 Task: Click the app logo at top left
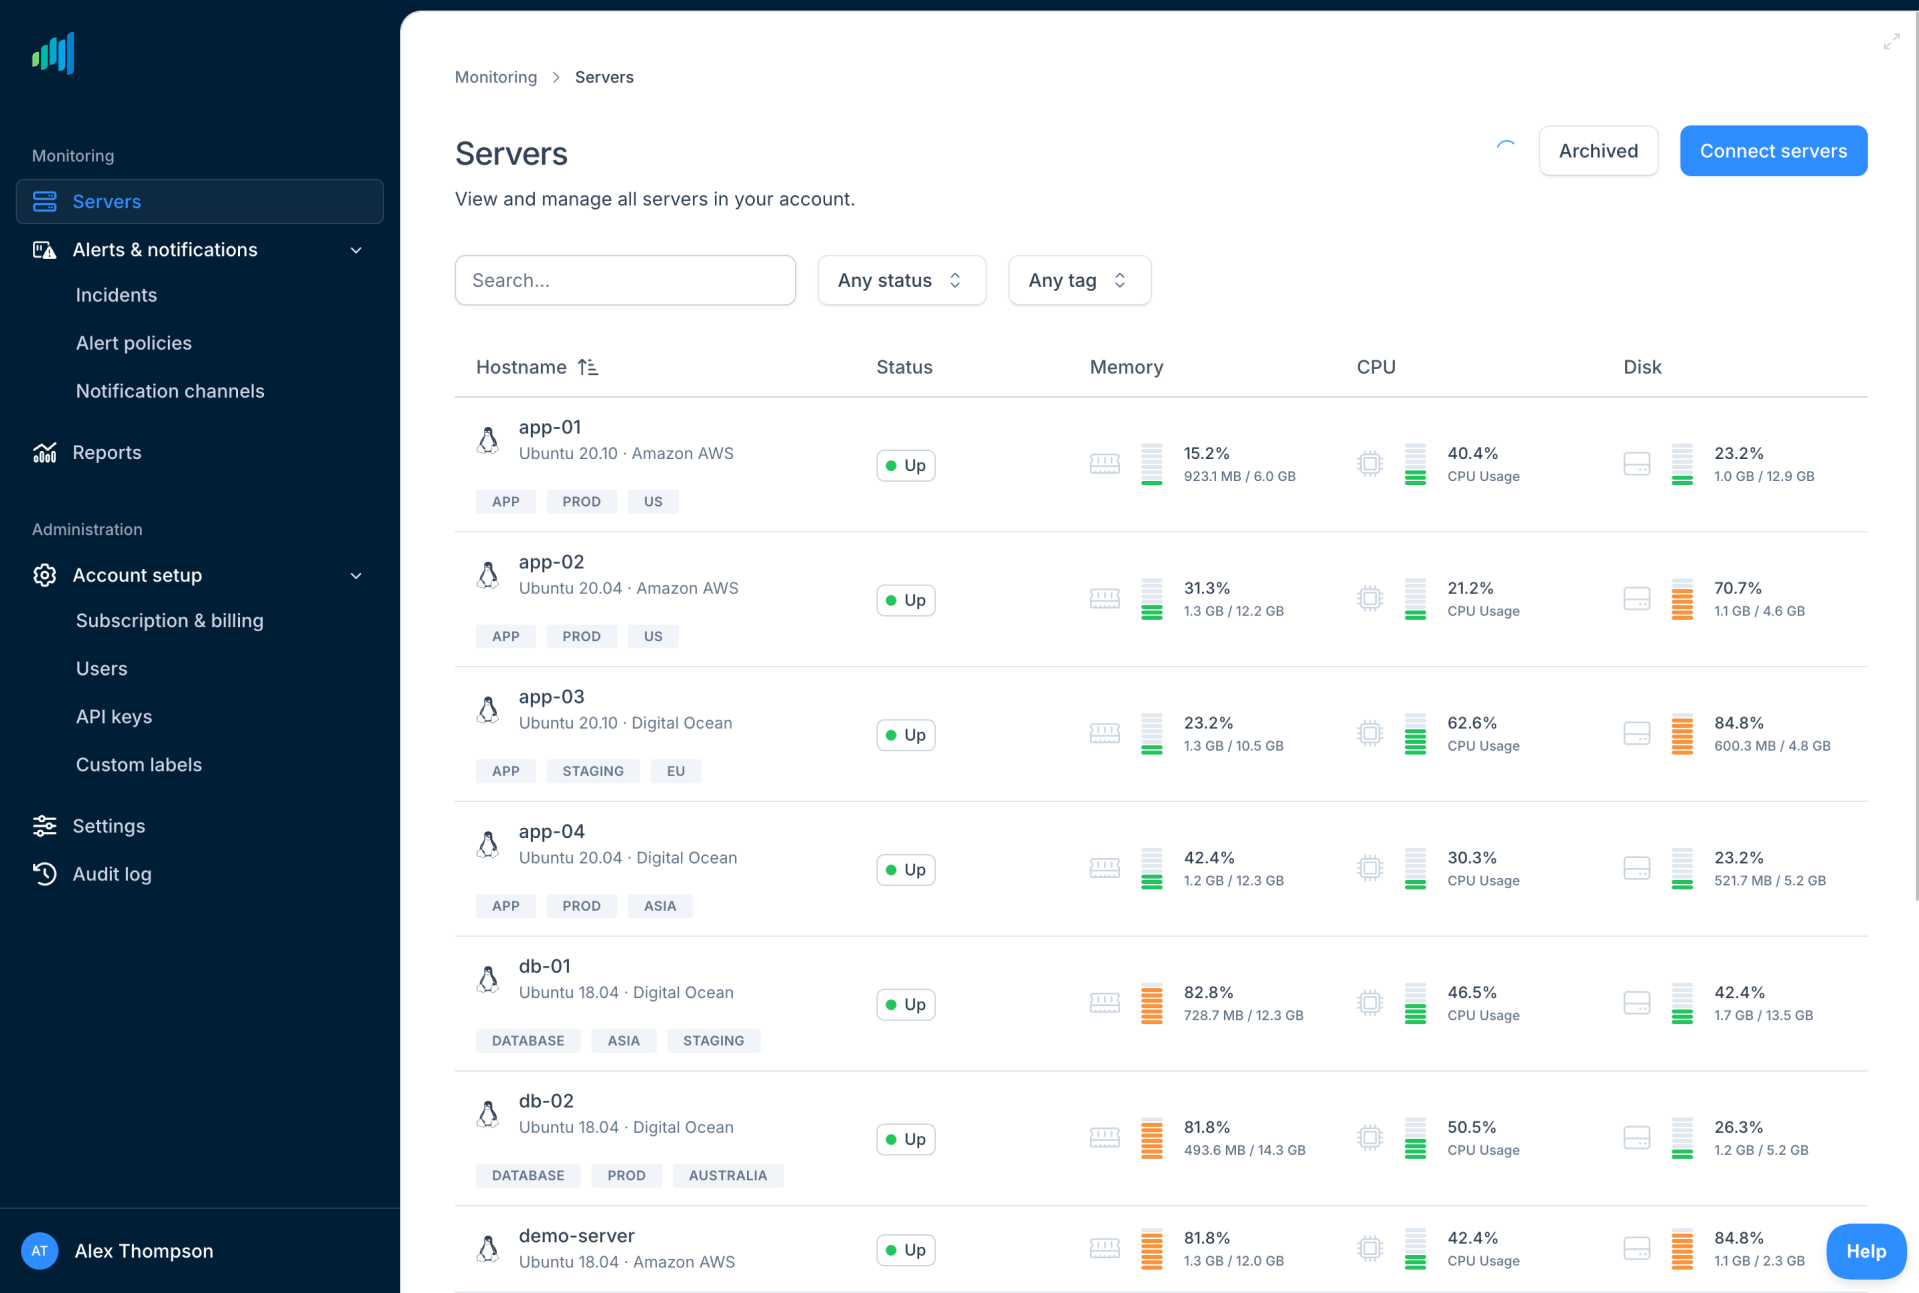(x=52, y=53)
